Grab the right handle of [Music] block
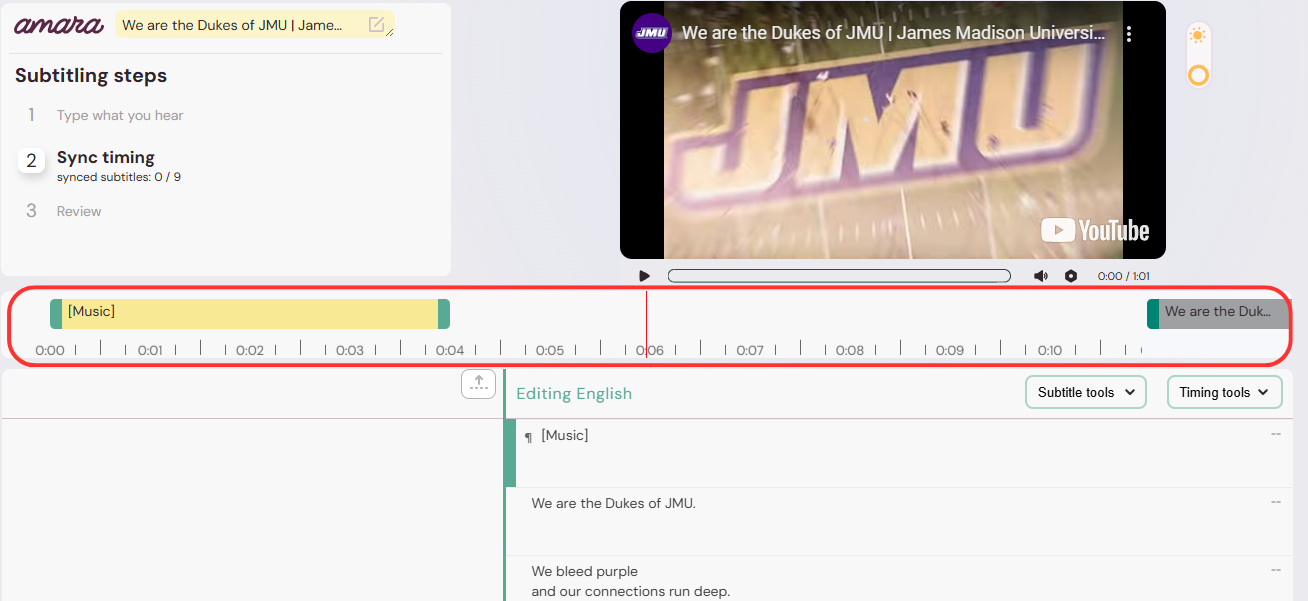Screen dimensions: 1308x601 click(x=444, y=314)
